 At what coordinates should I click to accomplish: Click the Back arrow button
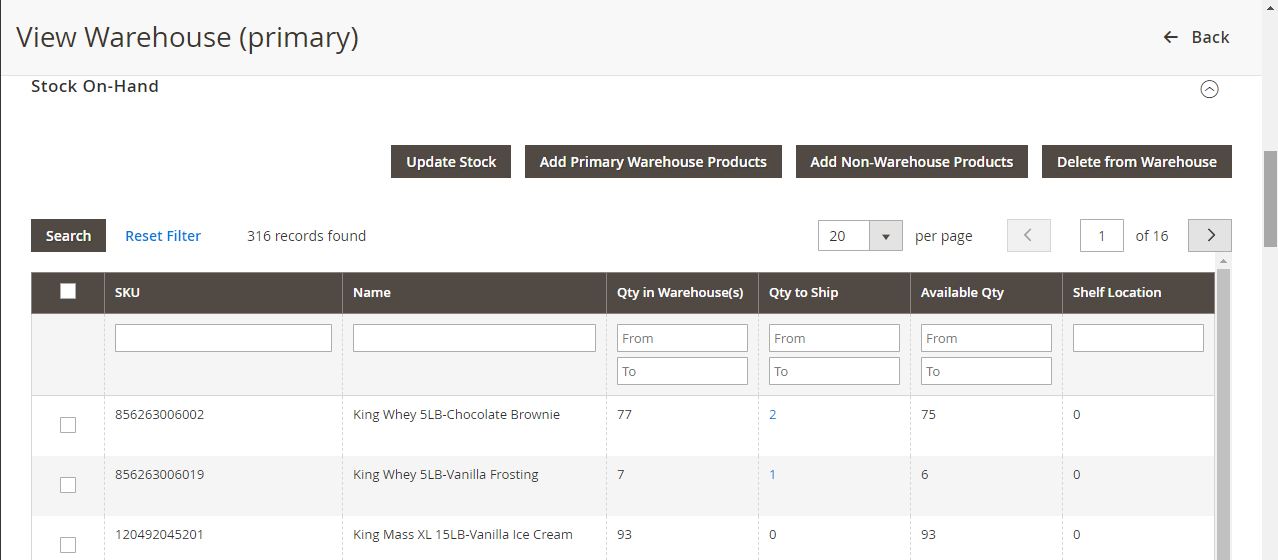(x=1196, y=37)
